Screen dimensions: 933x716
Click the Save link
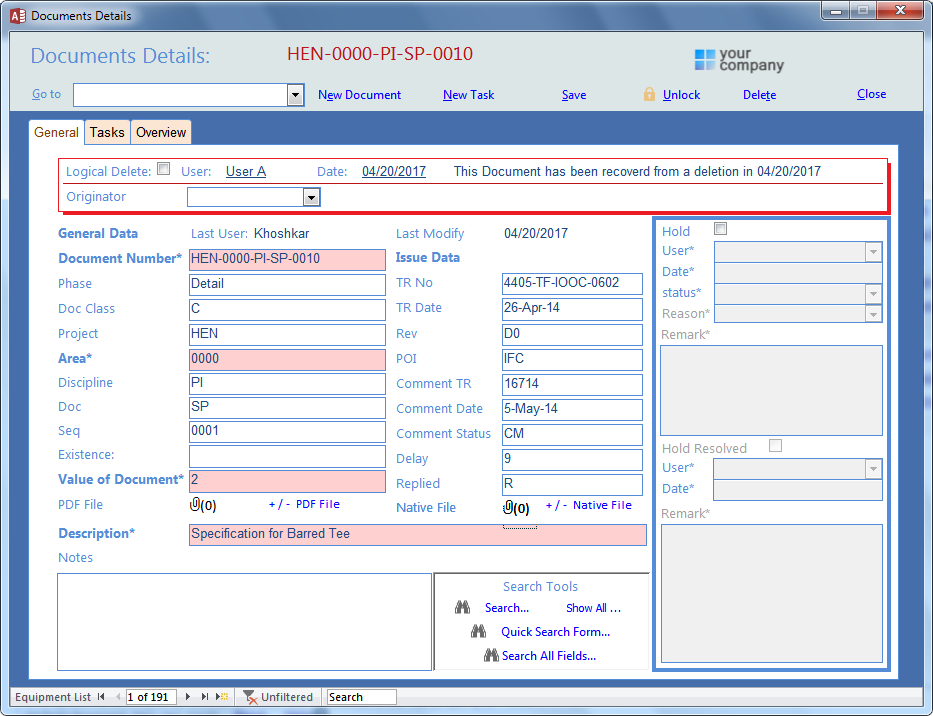point(574,95)
